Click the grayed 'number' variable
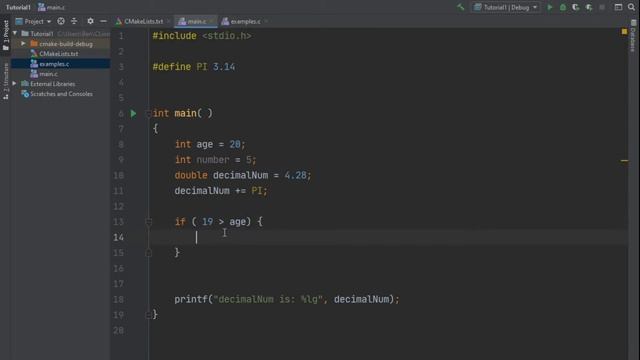Image resolution: width=640 pixels, height=360 pixels. [213, 160]
